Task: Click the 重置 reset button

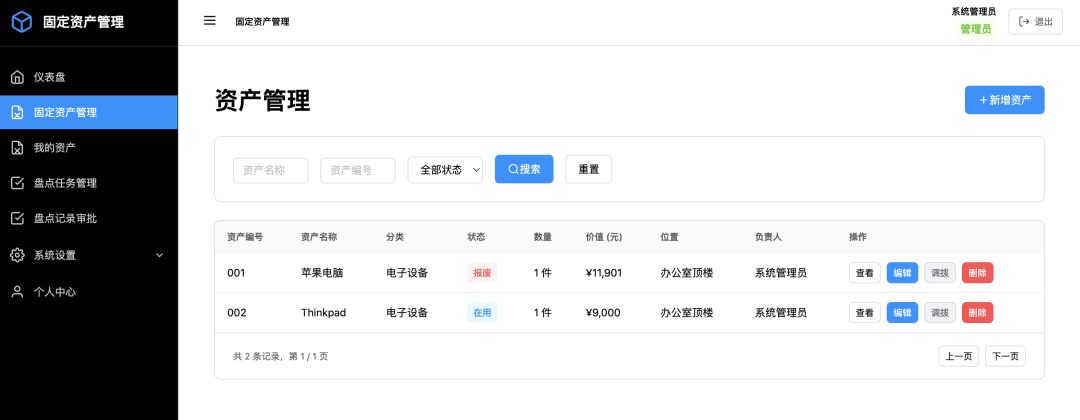Action: pyautogui.click(x=589, y=169)
